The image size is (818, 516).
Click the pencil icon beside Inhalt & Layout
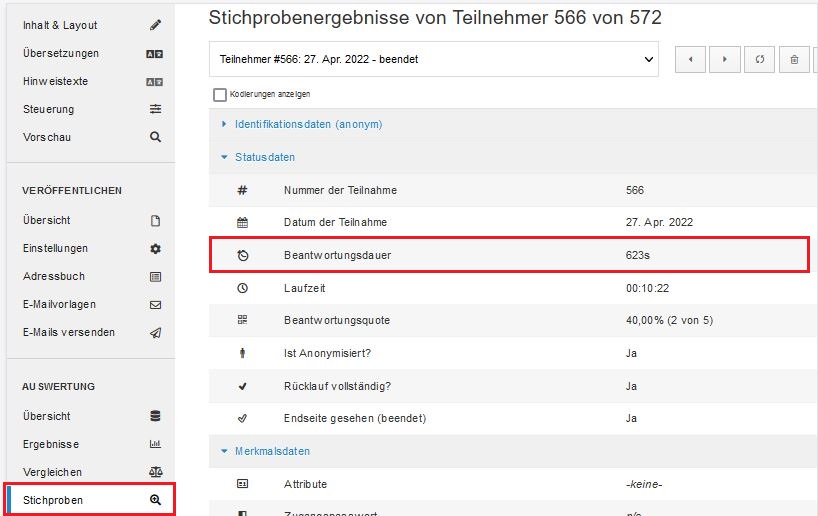pos(155,25)
